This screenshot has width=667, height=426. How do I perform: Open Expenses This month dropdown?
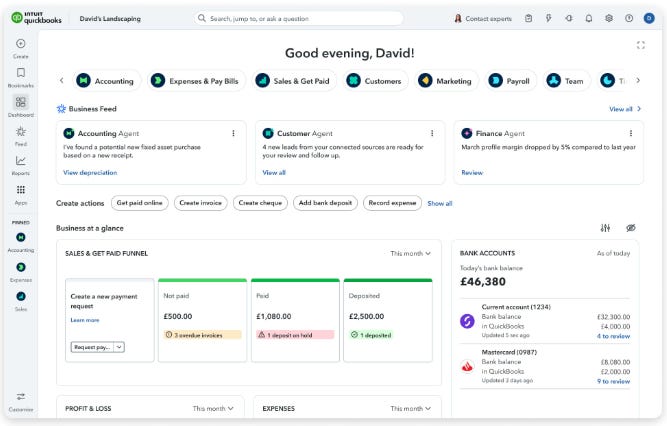point(410,409)
